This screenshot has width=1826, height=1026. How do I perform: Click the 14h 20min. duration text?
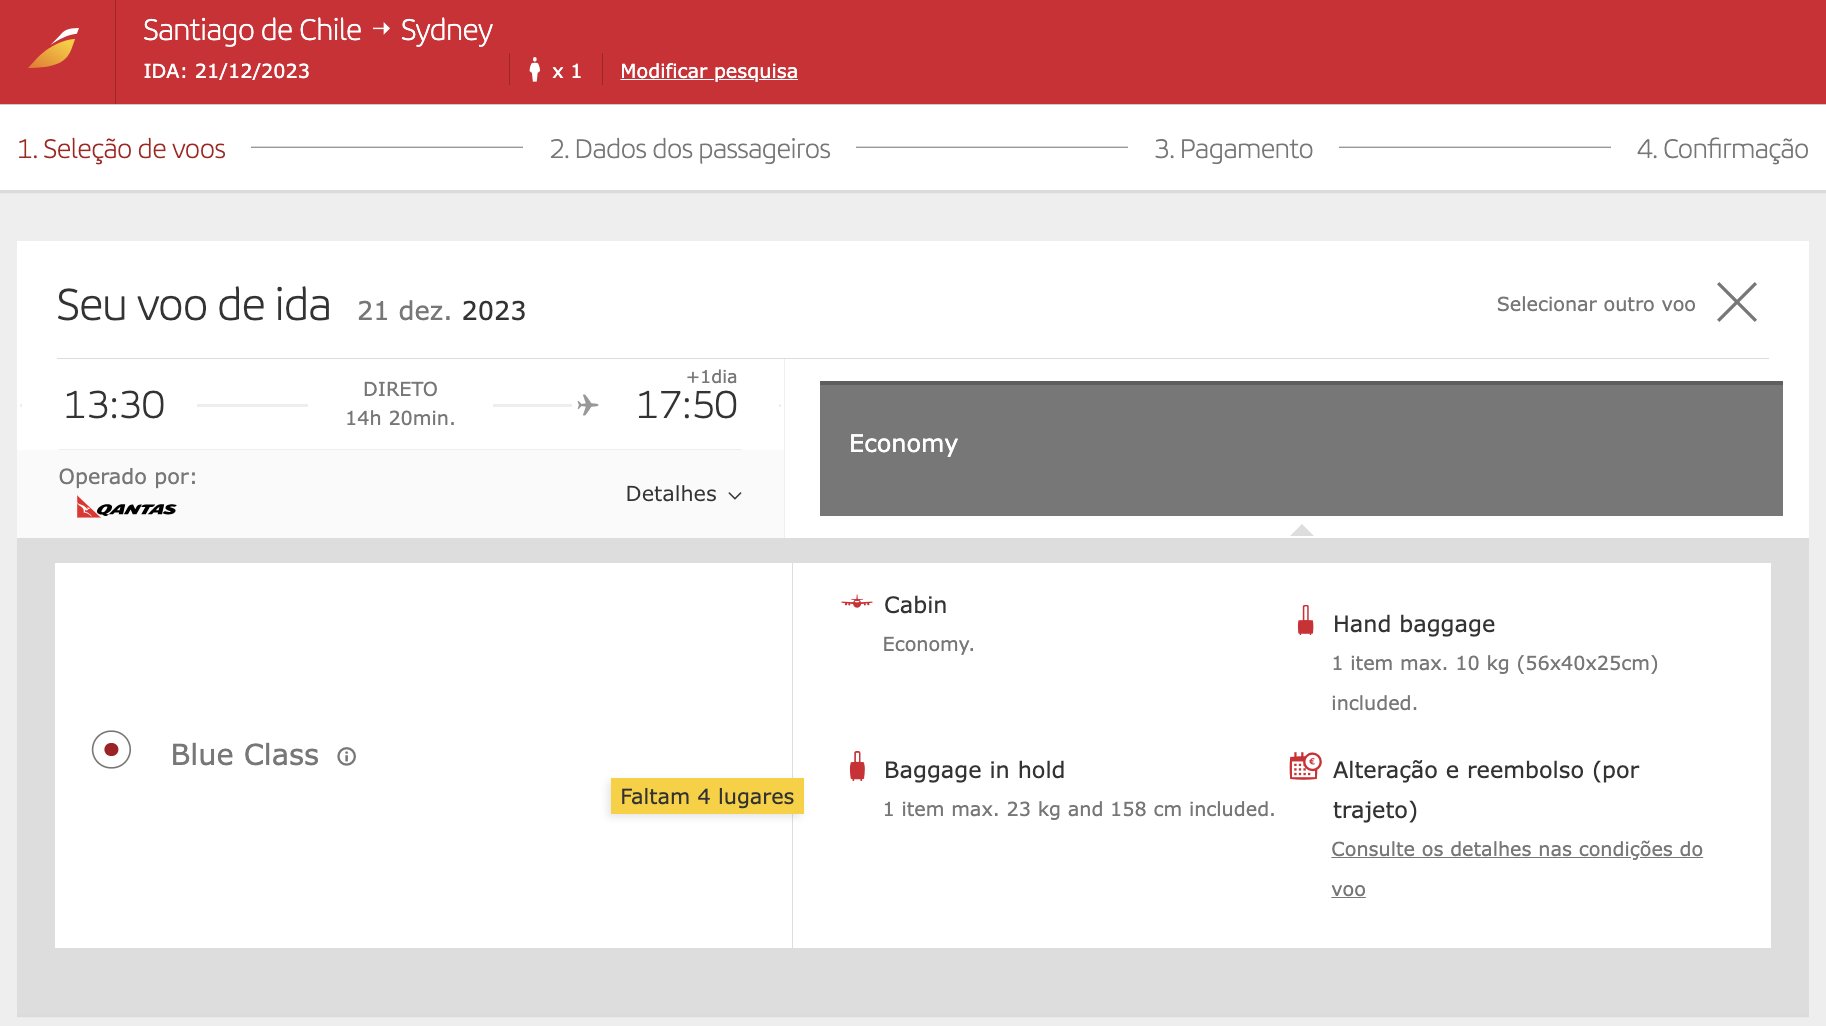coord(400,418)
